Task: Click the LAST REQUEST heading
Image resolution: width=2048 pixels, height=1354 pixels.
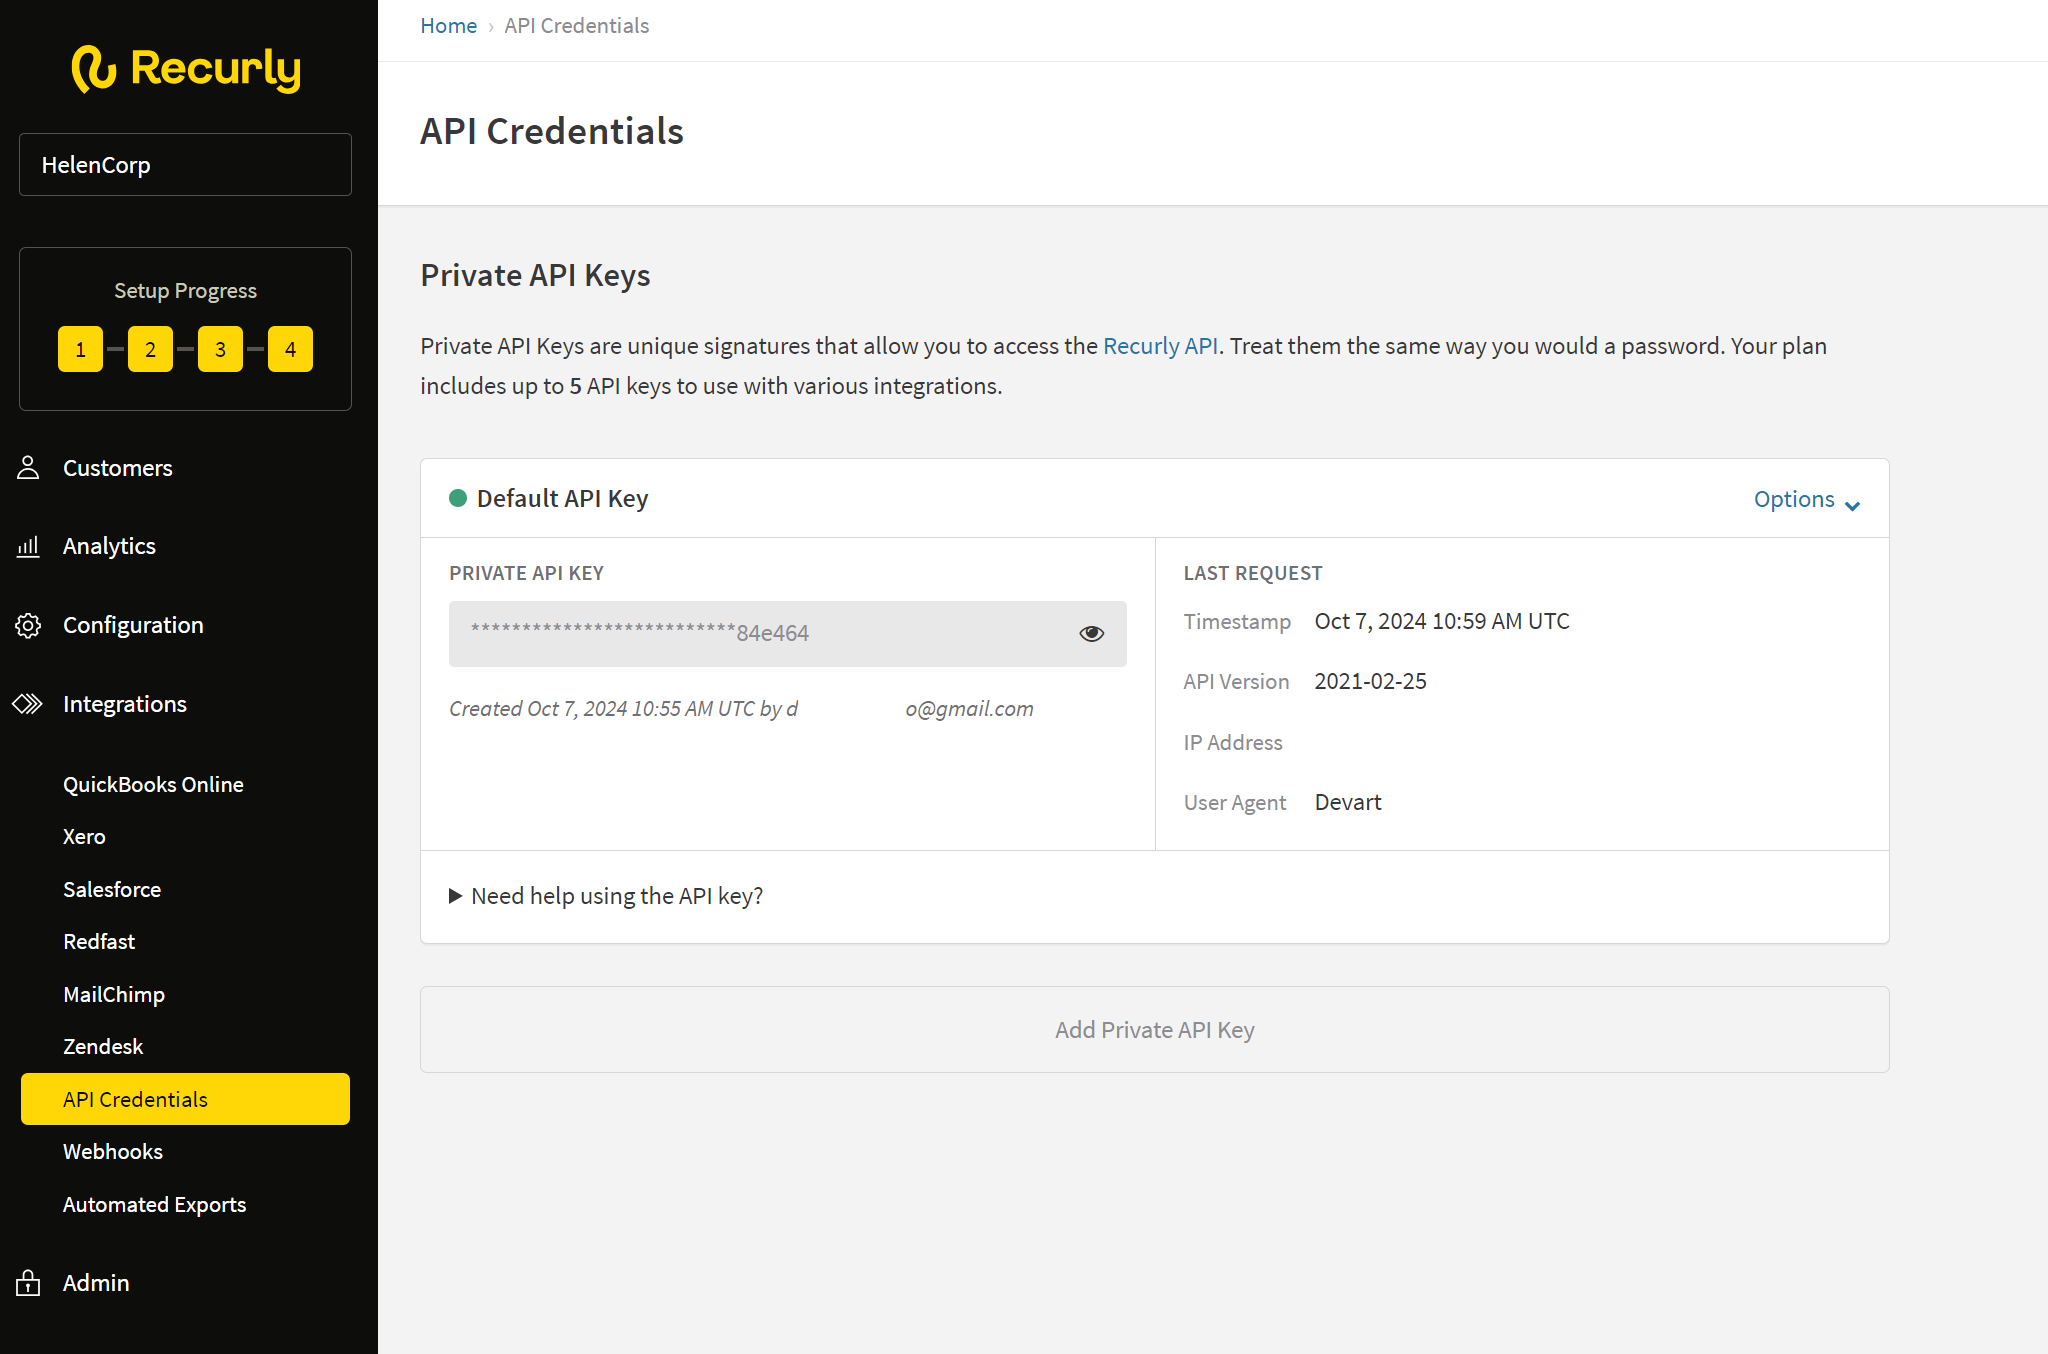Action: coord(1253,573)
